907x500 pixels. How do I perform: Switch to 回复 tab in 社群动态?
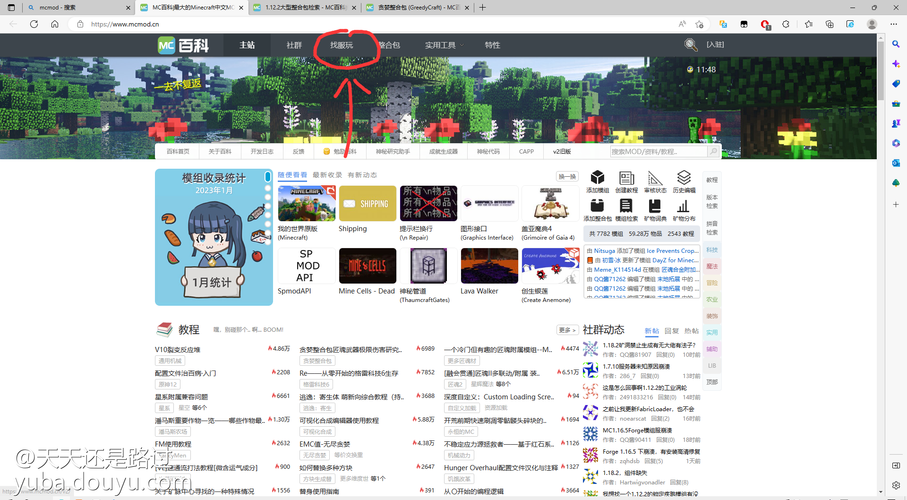click(672, 331)
